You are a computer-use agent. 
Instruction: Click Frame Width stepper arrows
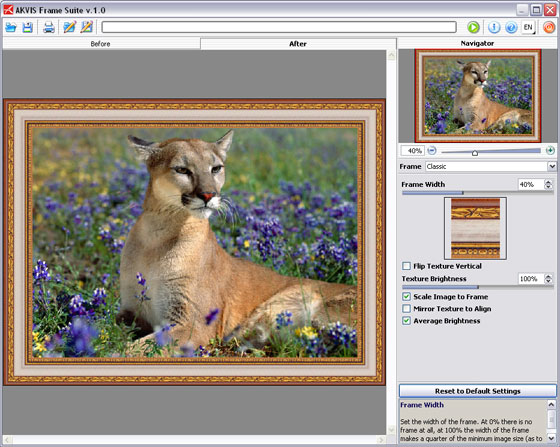pyautogui.click(x=548, y=184)
